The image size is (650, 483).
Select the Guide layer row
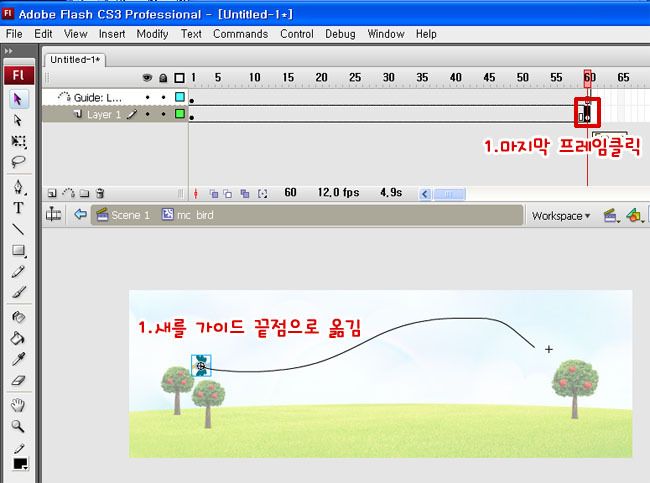[x=115, y=97]
